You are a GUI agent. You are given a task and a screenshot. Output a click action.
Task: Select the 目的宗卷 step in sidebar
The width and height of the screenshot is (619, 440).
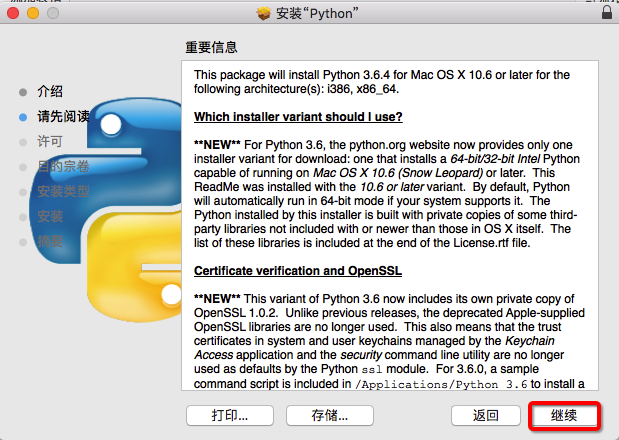[63, 167]
